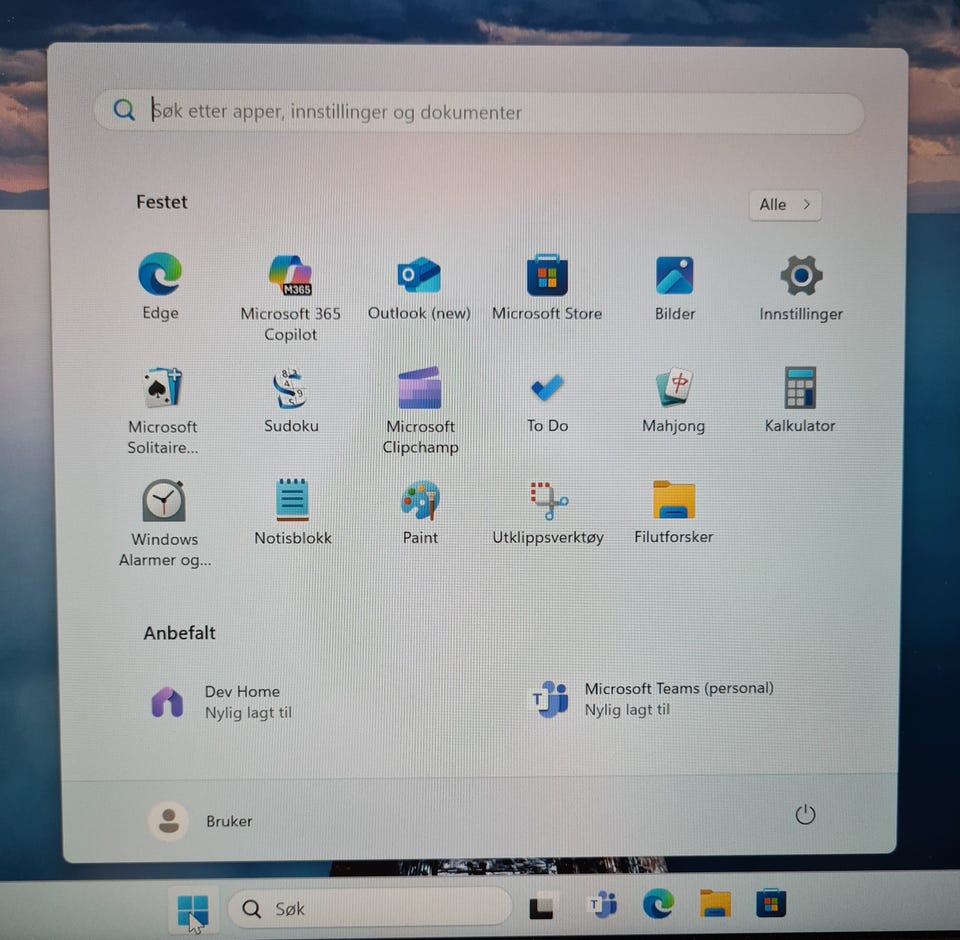Screen dimensions: 960x940
Task: Click the Bruker user name label
Action: pos(229,821)
